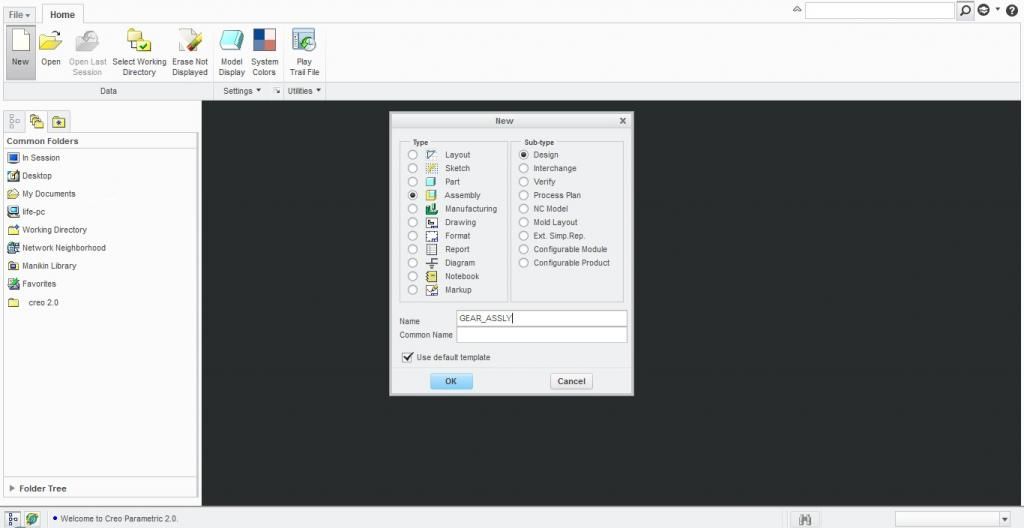Click the Play Trail File icon
The height and width of the screenshot is (528, 1024).
(304, 41)
